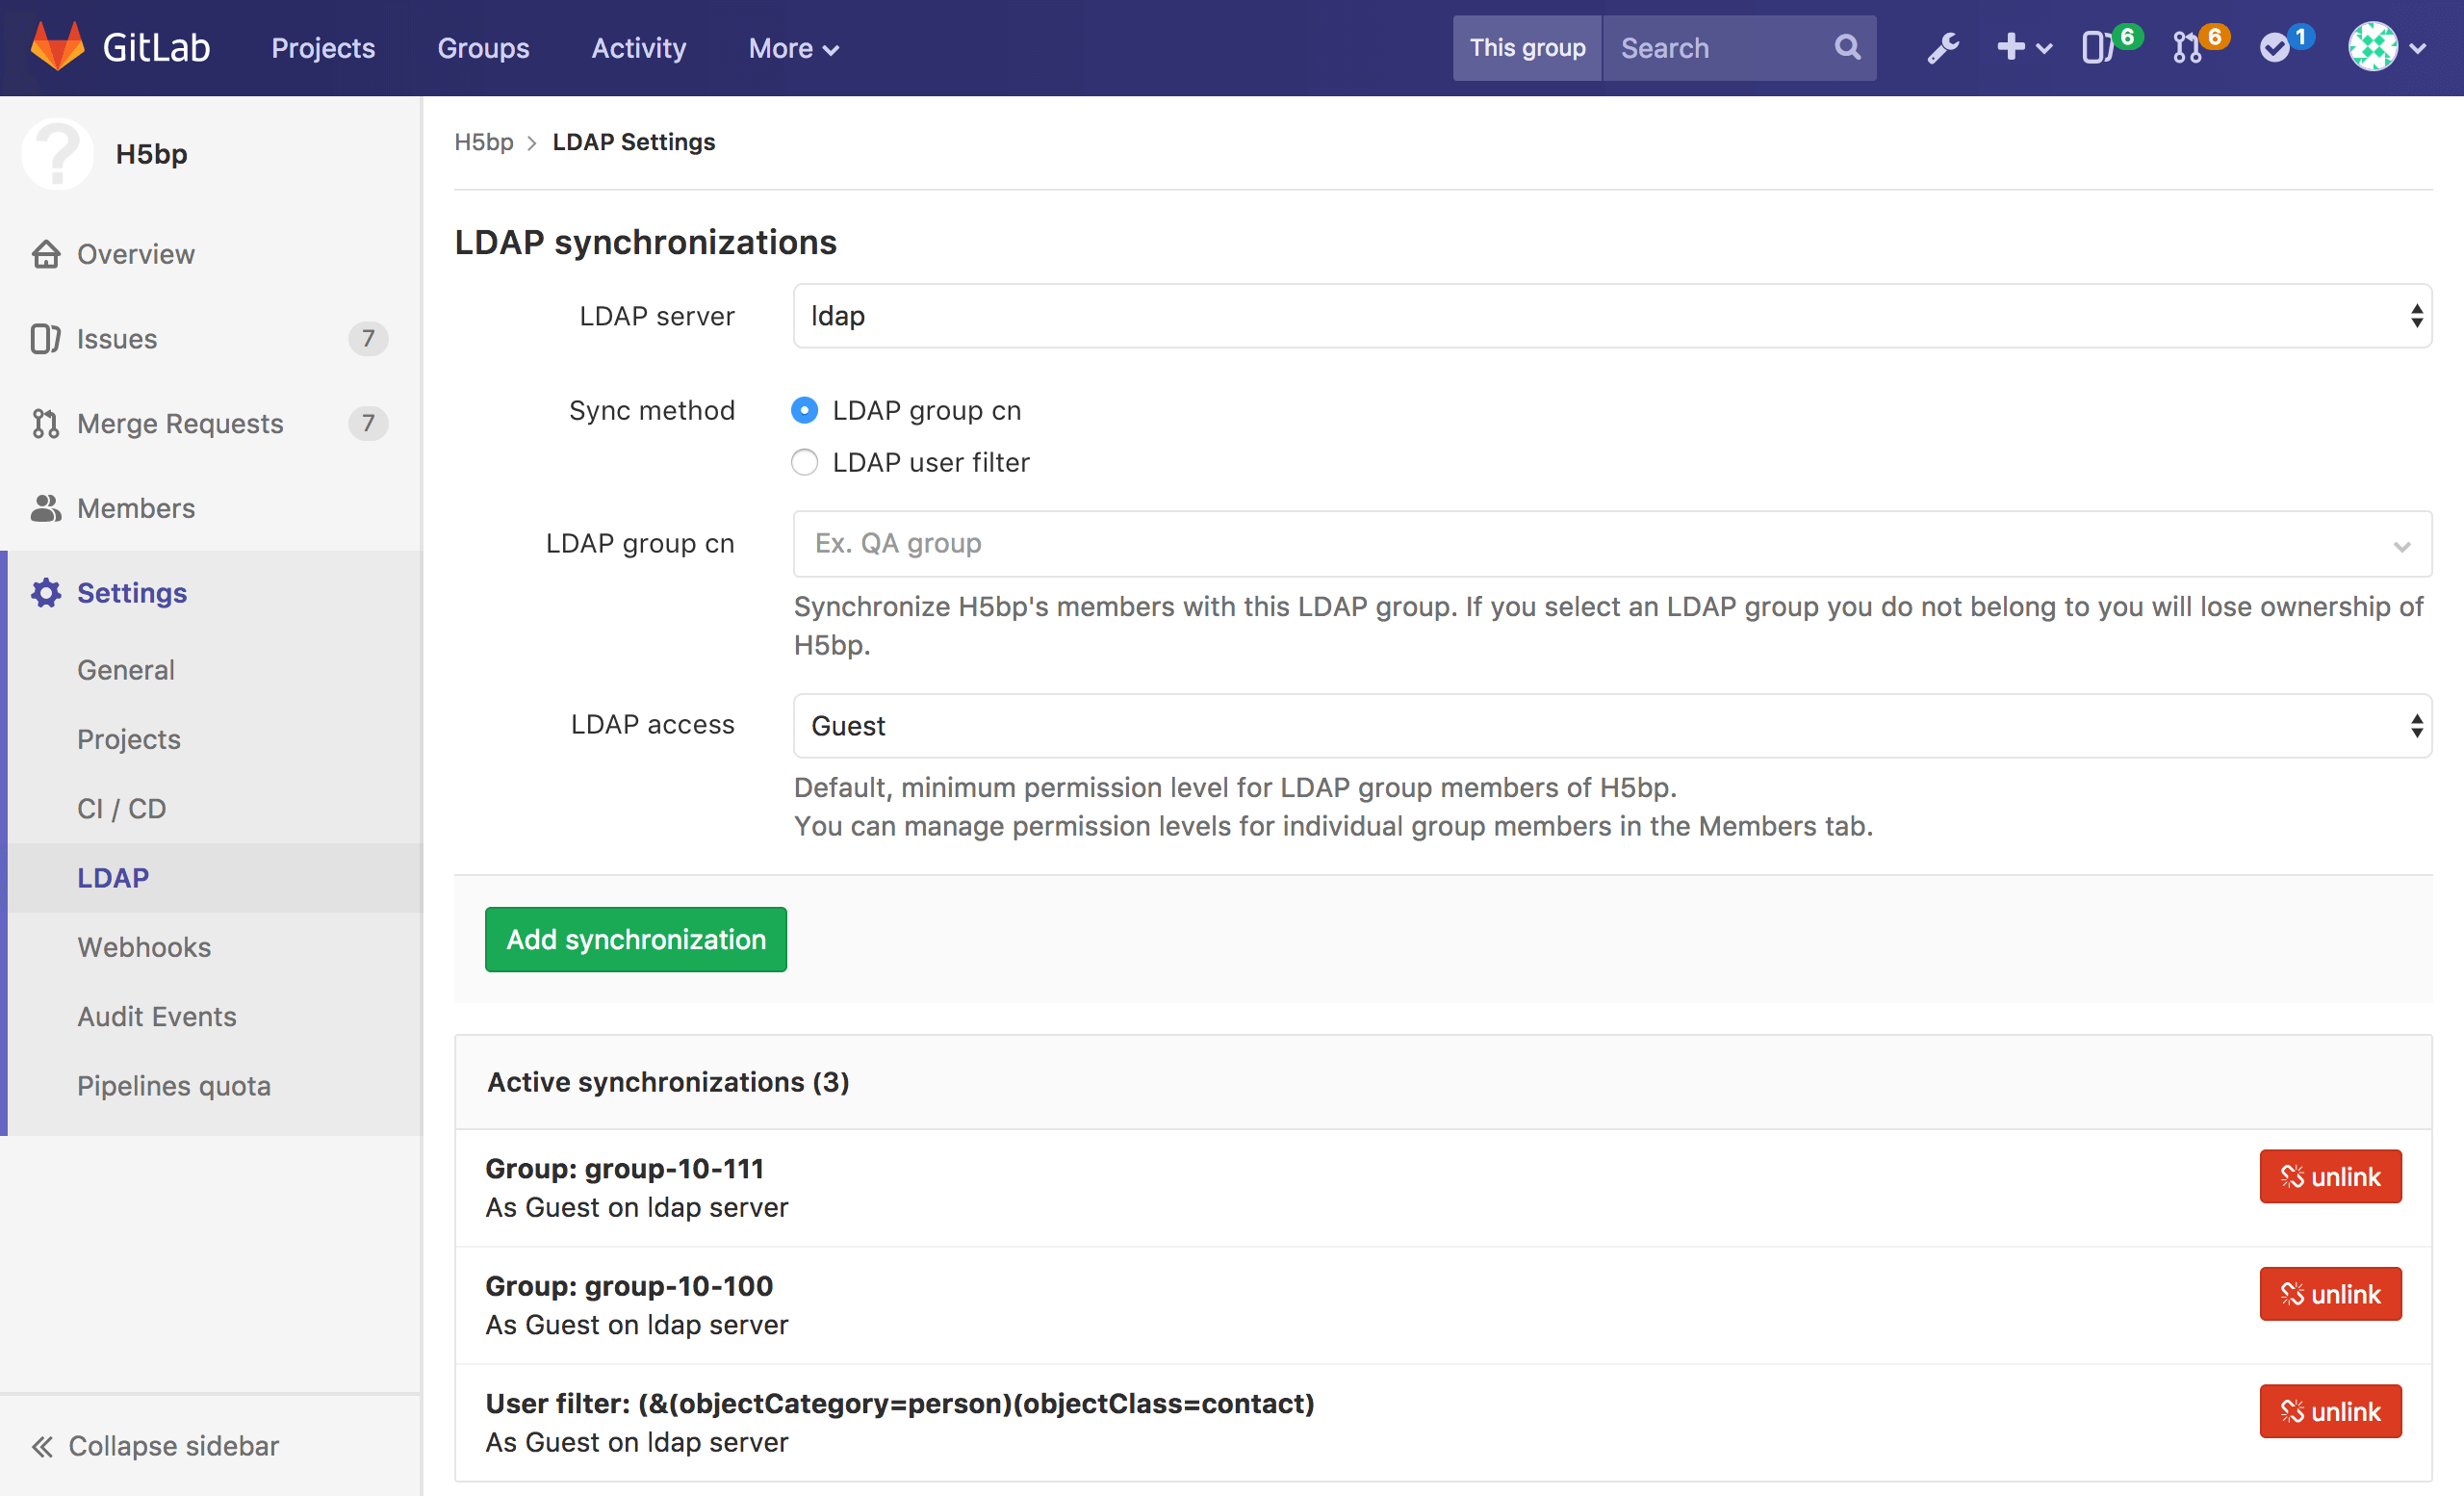
Task: Click the wrench/admin settings icon
Action: [x=1943, y=47]
